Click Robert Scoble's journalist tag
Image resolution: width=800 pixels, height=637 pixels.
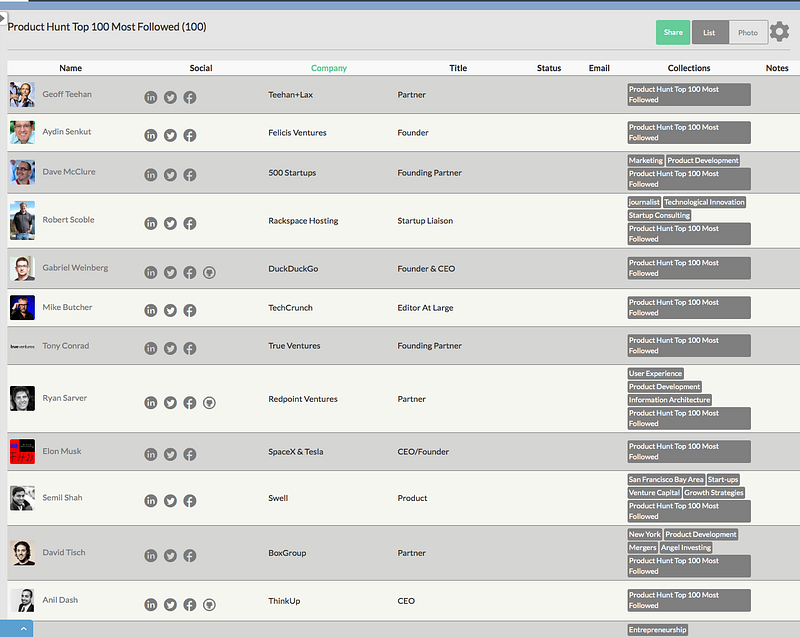[644, 202]
